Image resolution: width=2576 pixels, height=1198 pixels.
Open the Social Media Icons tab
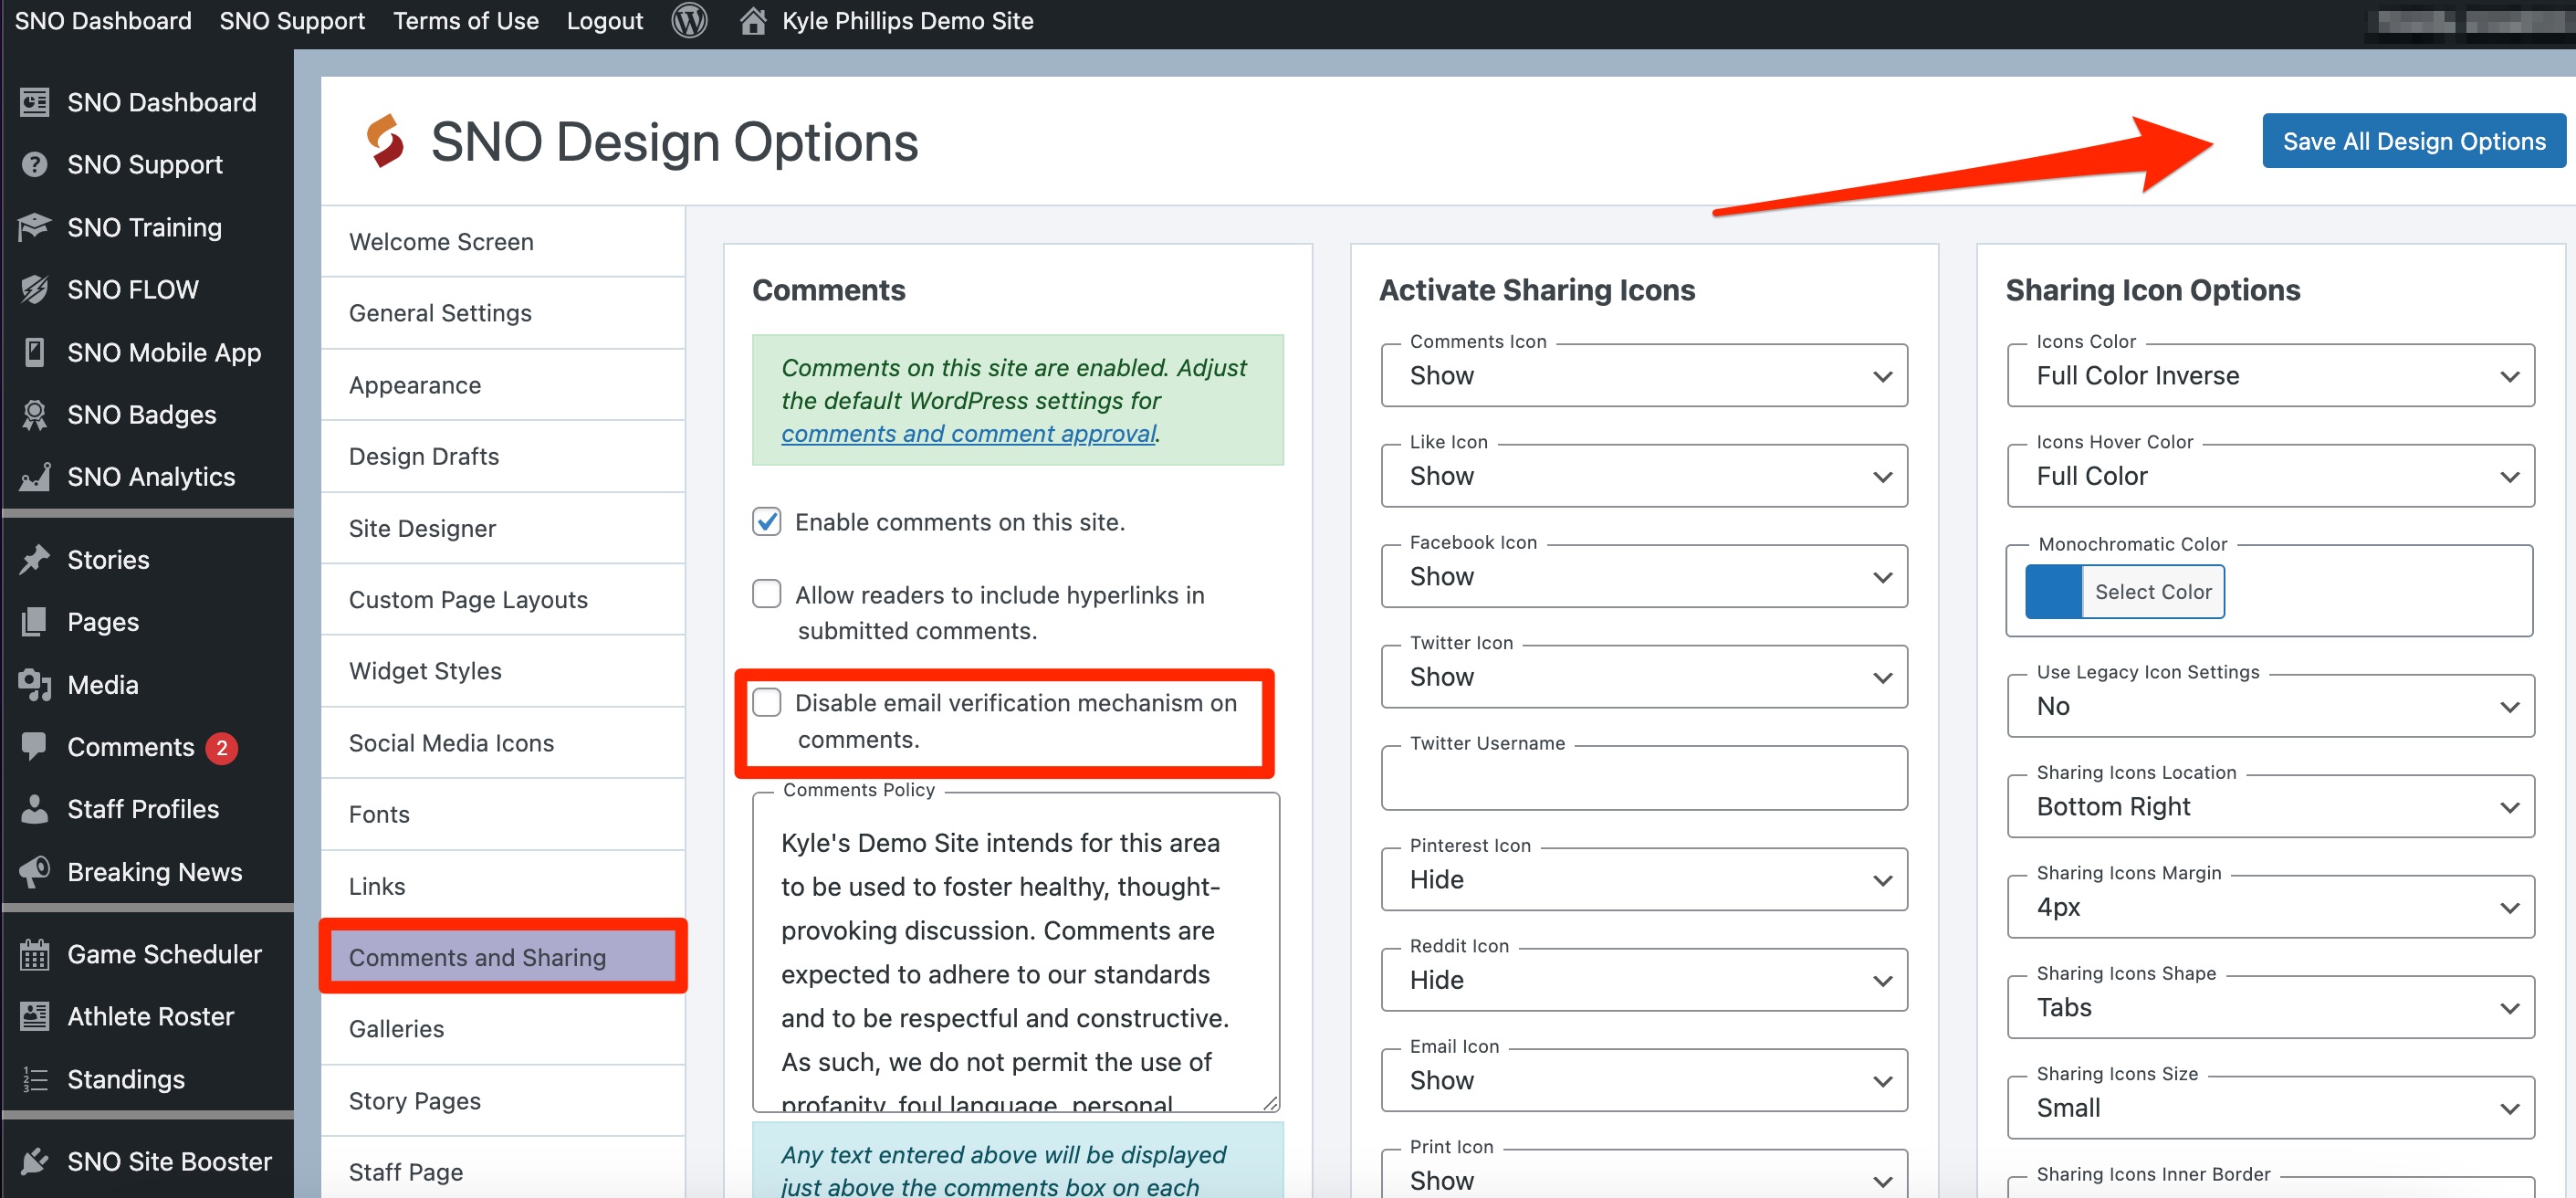click(502, 743)
